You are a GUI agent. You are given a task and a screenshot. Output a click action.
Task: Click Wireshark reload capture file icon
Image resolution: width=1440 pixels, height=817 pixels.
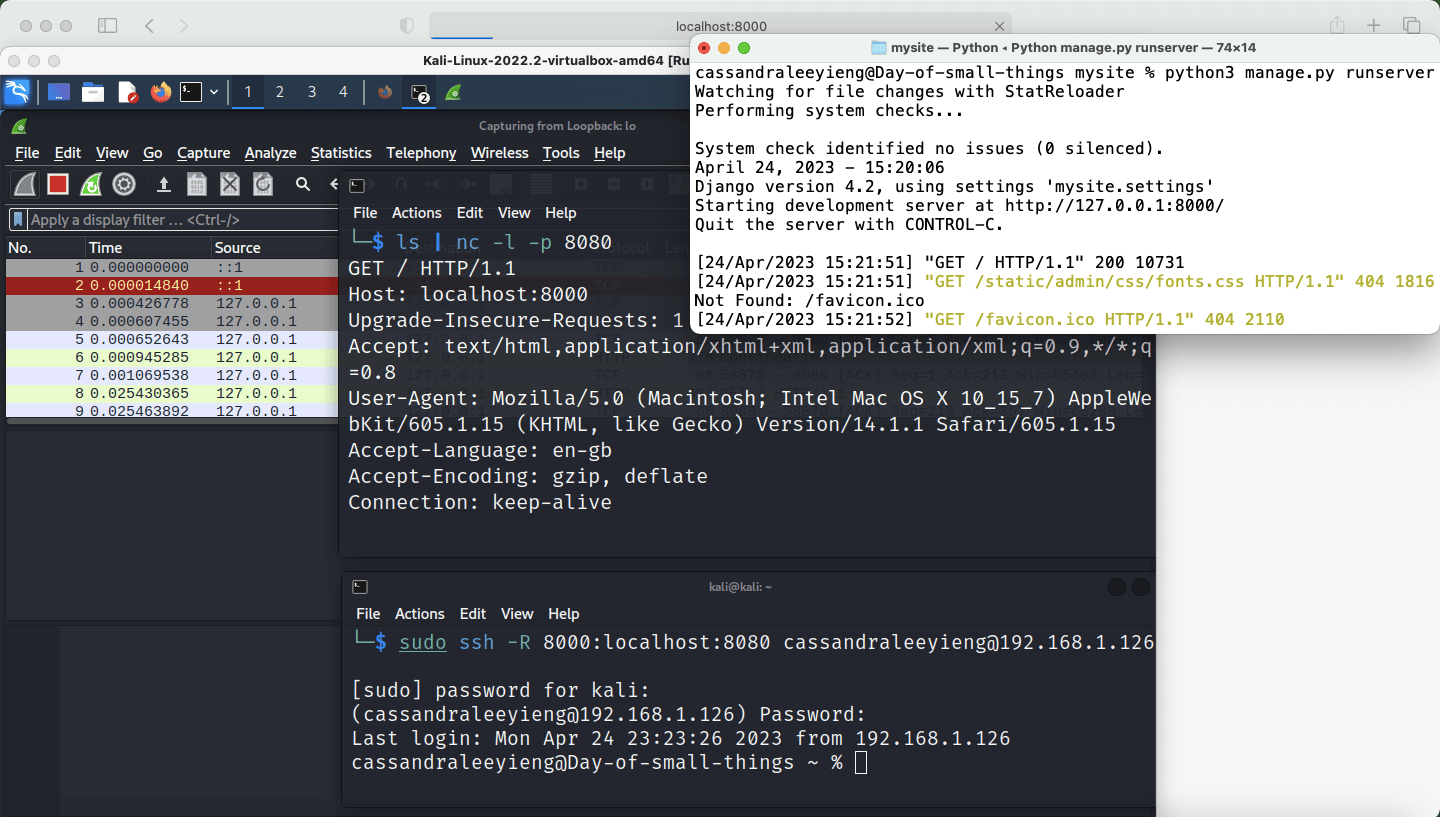coord(263,184)
